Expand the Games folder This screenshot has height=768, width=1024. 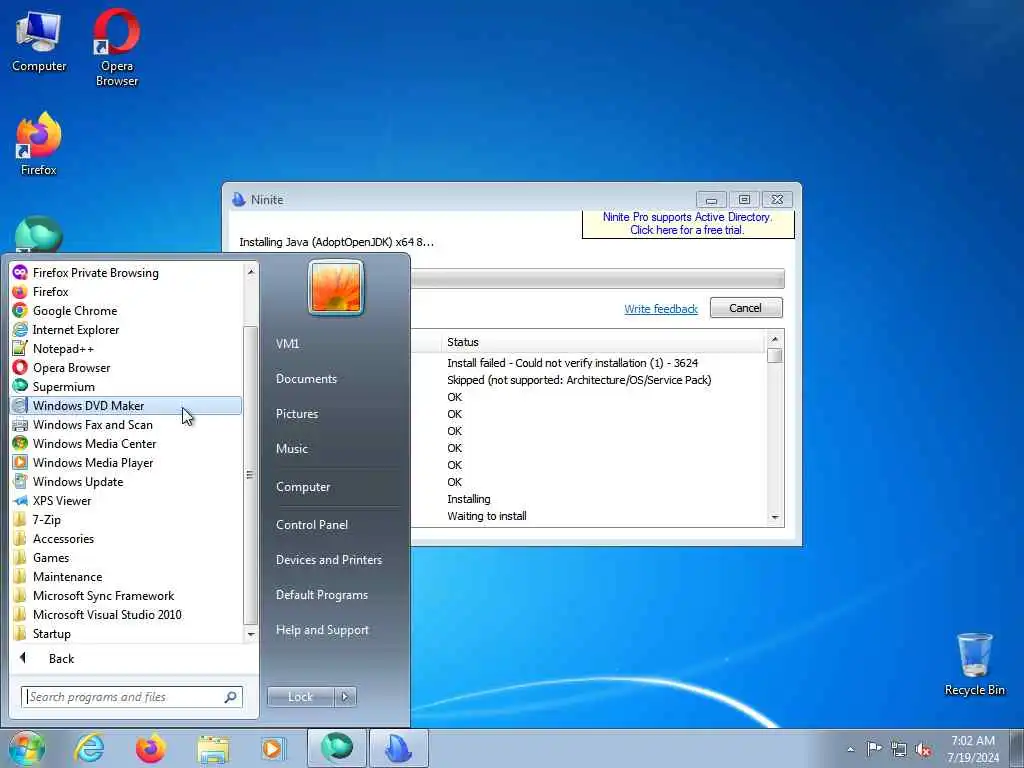click(x=126, y=558)
